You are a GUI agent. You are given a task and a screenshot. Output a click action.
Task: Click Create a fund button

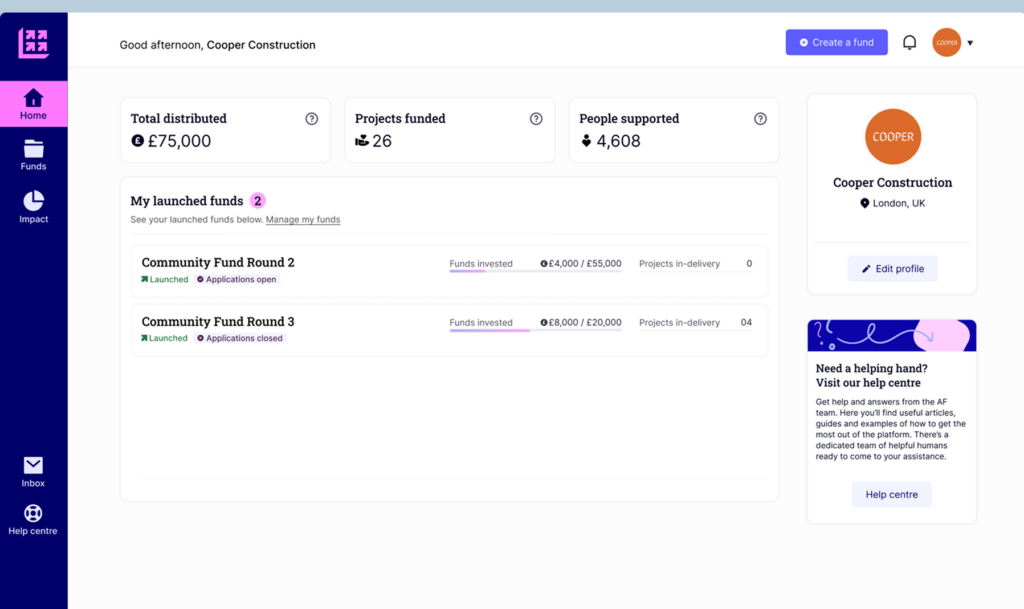[x=837, y=42]
